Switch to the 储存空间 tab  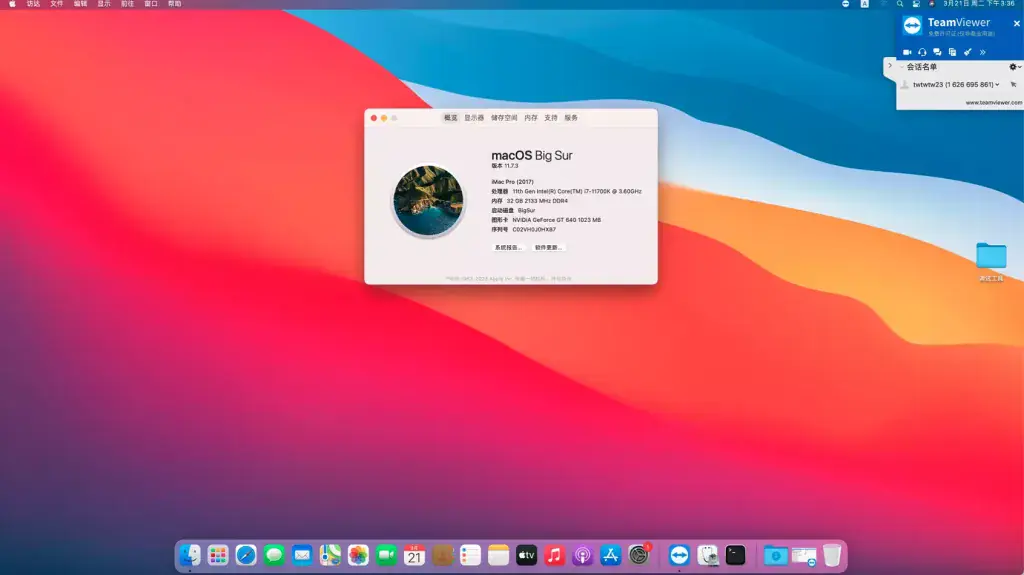504,118
